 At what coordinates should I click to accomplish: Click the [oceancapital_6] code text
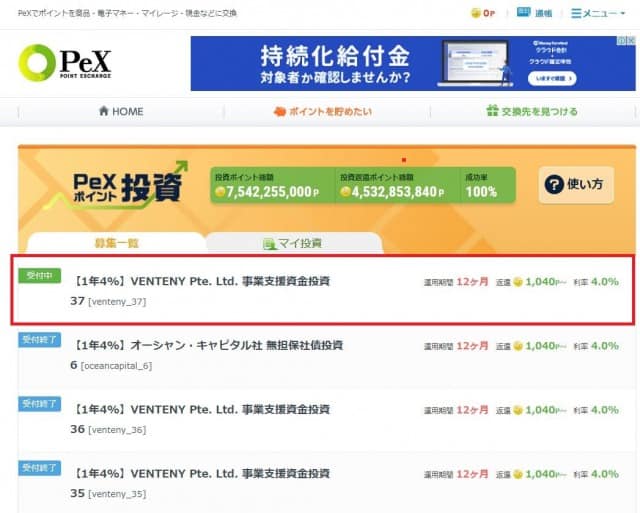coord(116,366)
